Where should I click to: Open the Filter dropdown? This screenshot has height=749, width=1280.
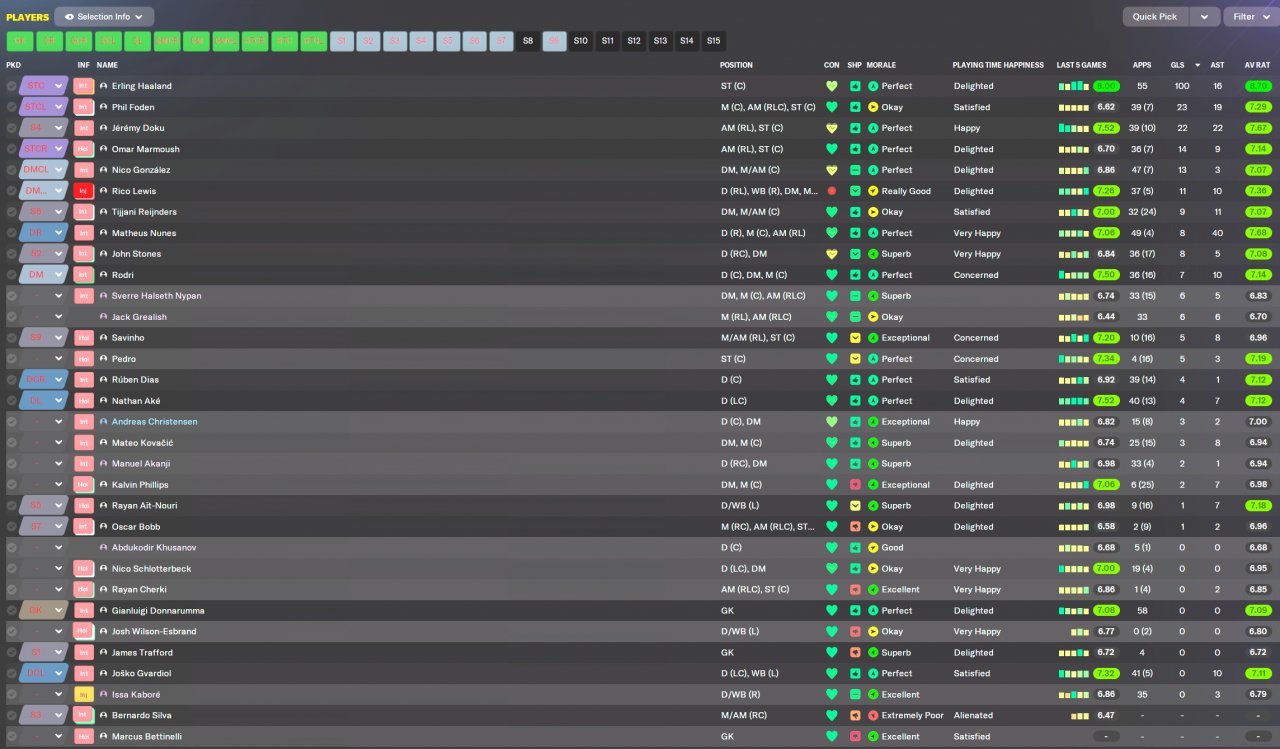pos(1250,16)
